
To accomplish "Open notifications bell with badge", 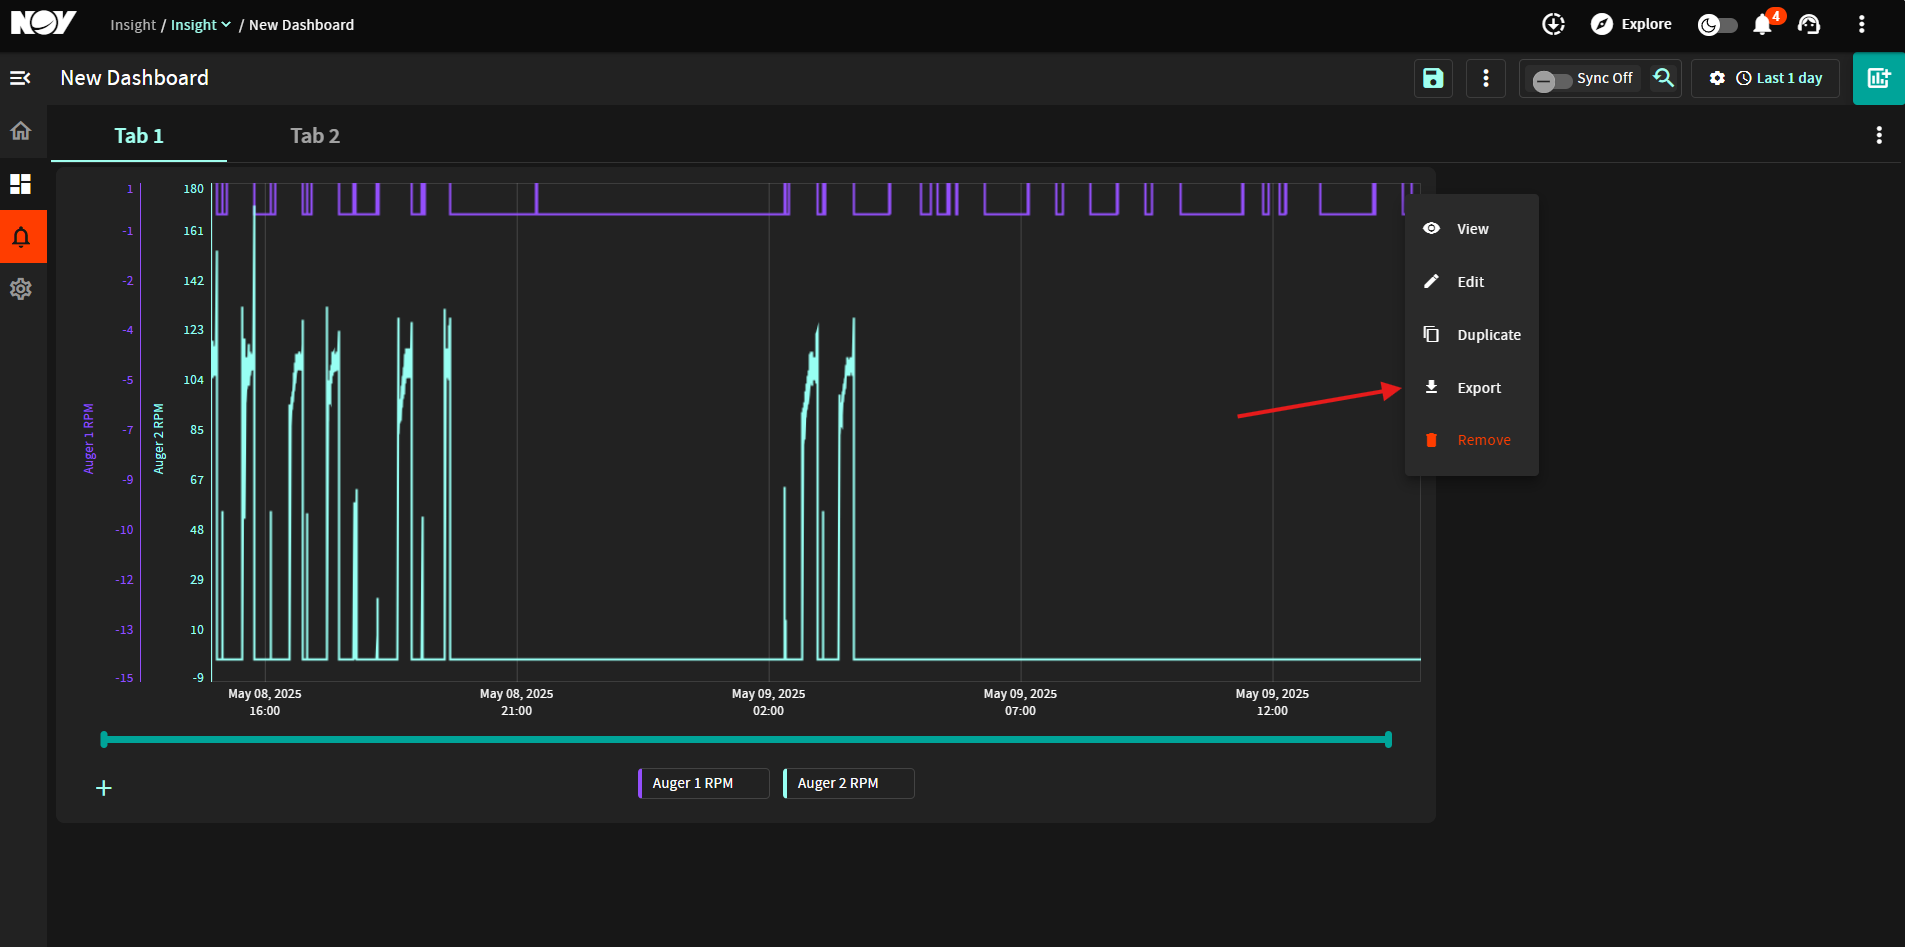I will click(x=1764, y=24).
